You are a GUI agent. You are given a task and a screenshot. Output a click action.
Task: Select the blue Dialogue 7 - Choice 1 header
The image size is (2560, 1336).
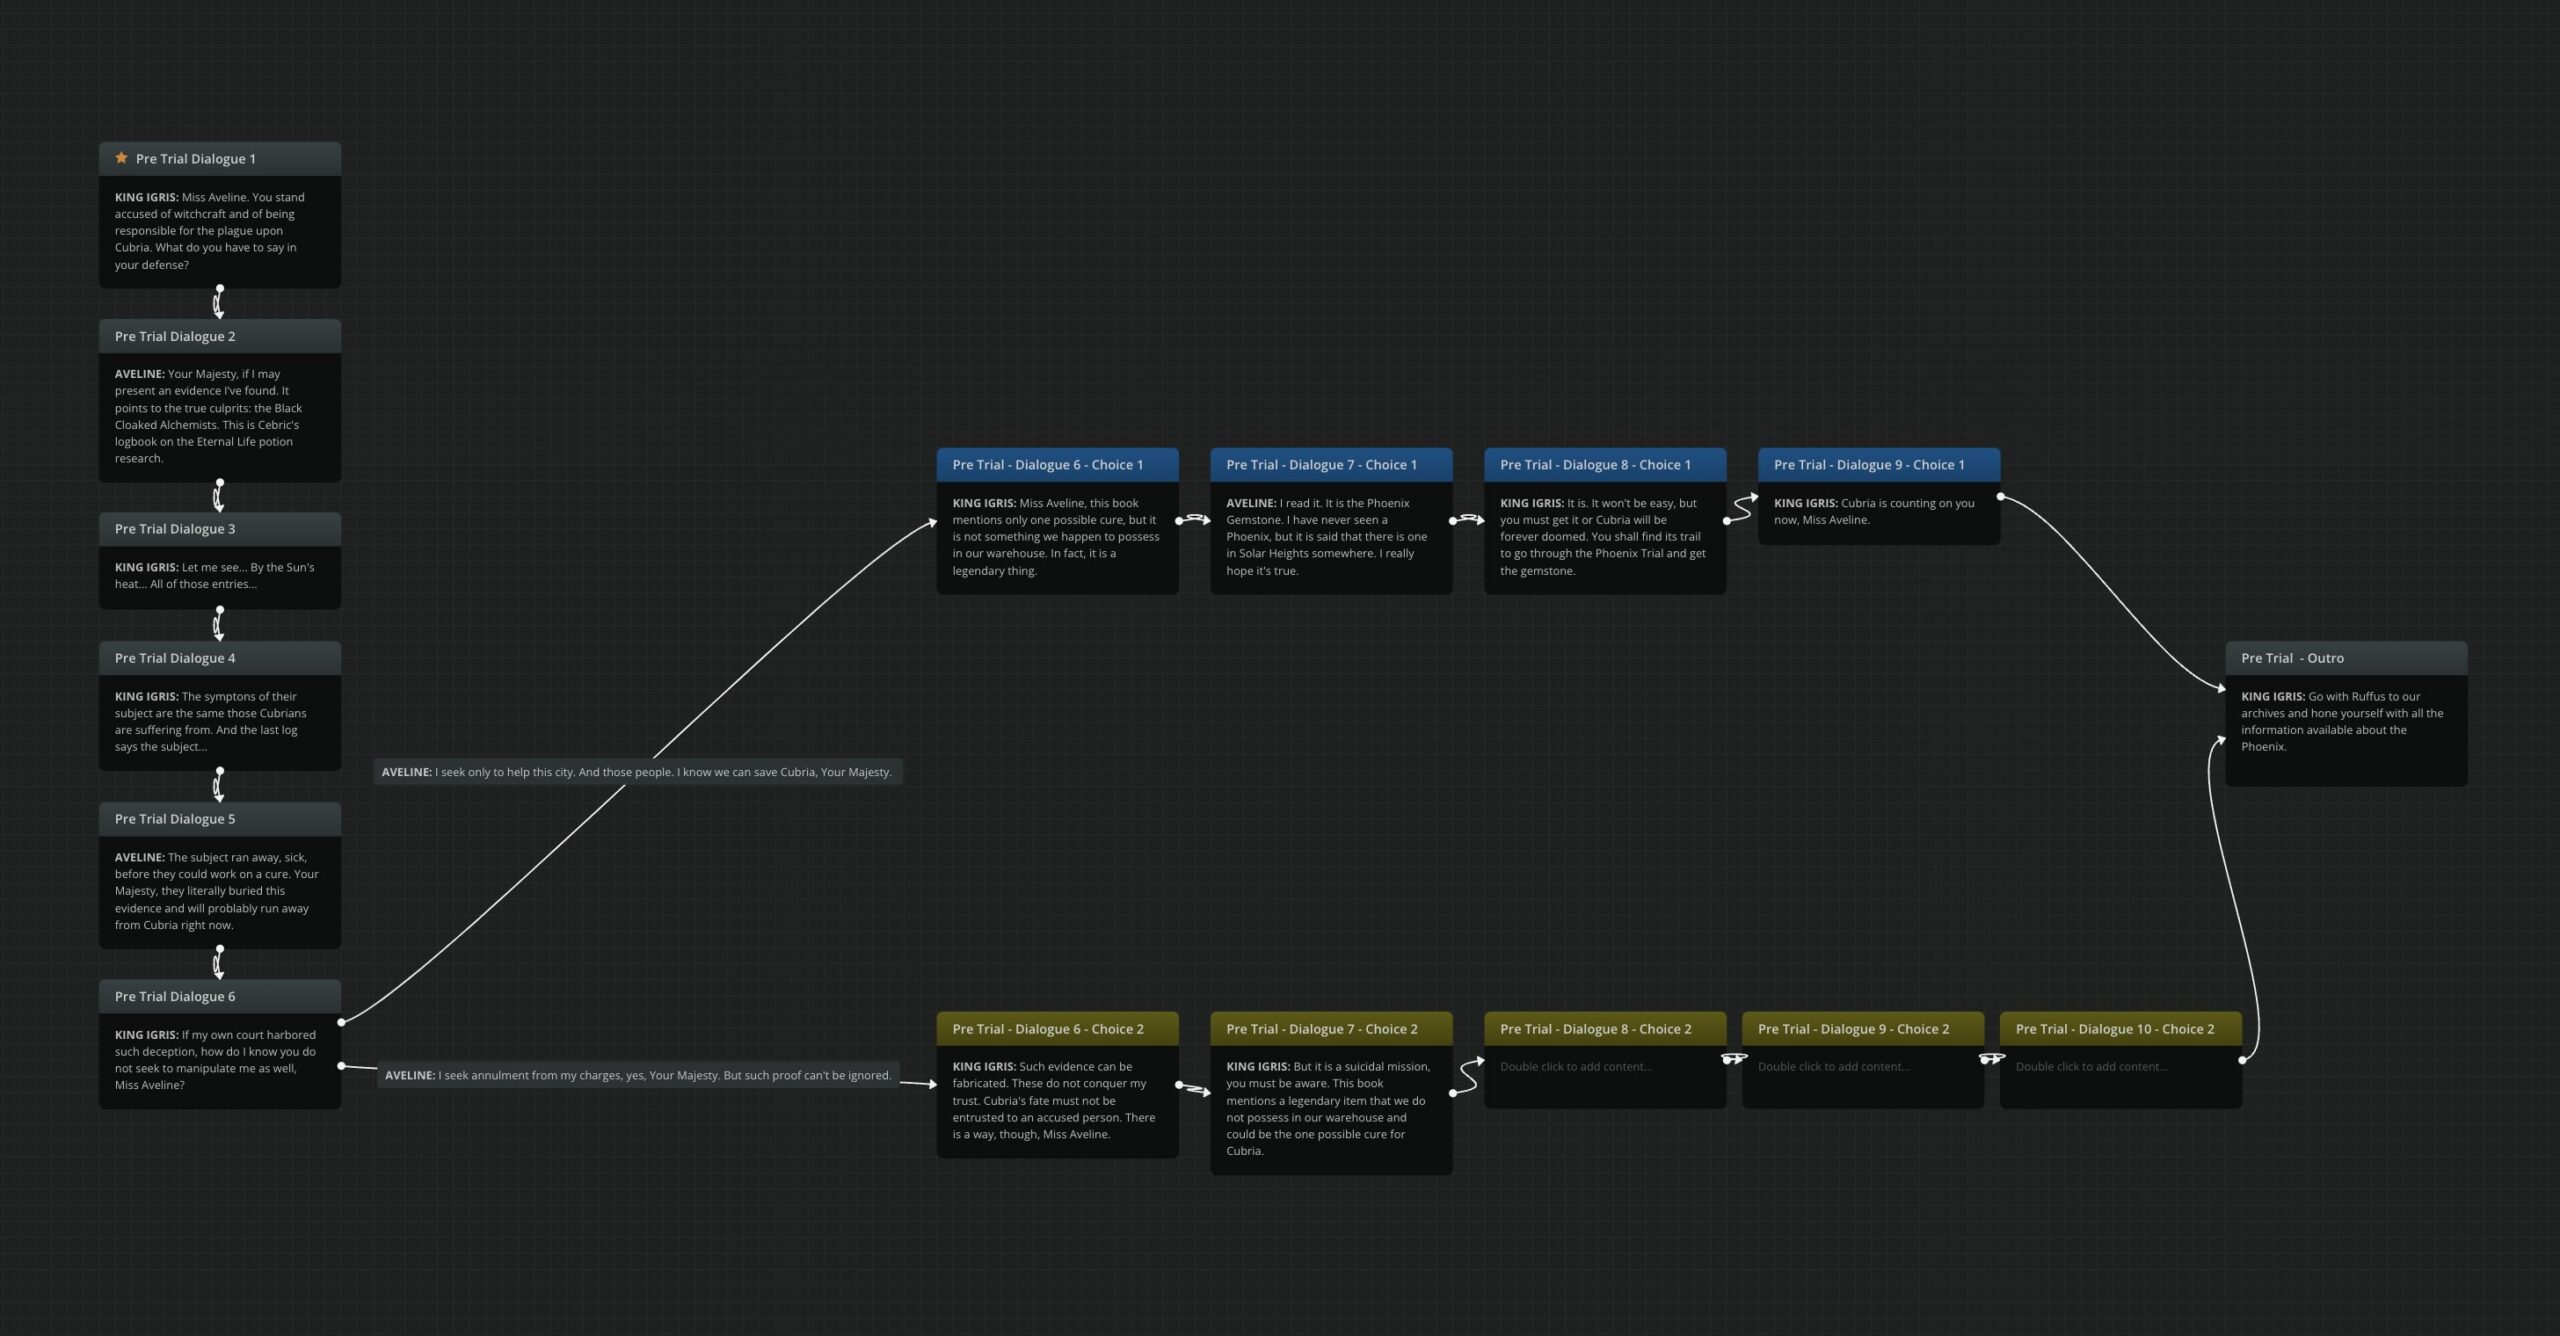(1330, 465)
